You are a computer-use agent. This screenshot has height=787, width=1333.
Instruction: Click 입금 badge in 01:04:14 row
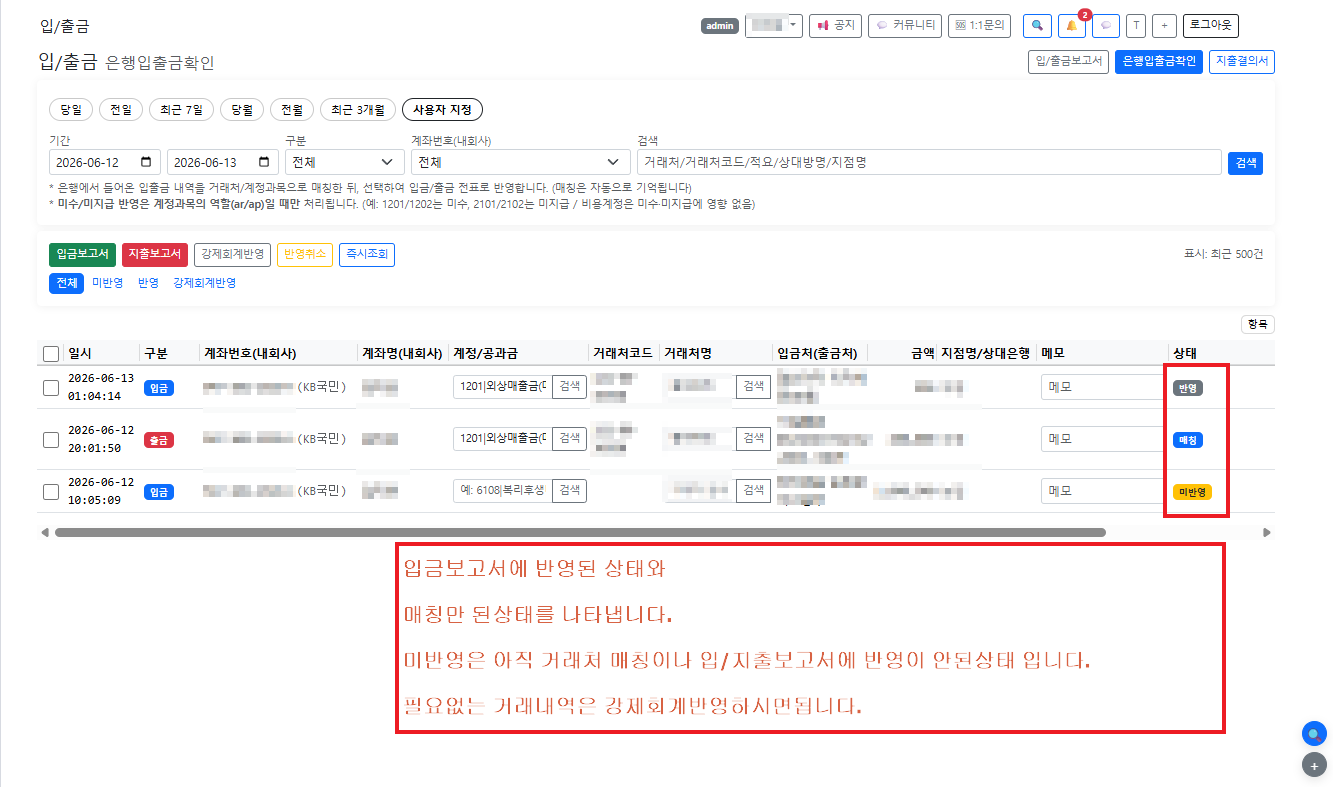point(159,388)
